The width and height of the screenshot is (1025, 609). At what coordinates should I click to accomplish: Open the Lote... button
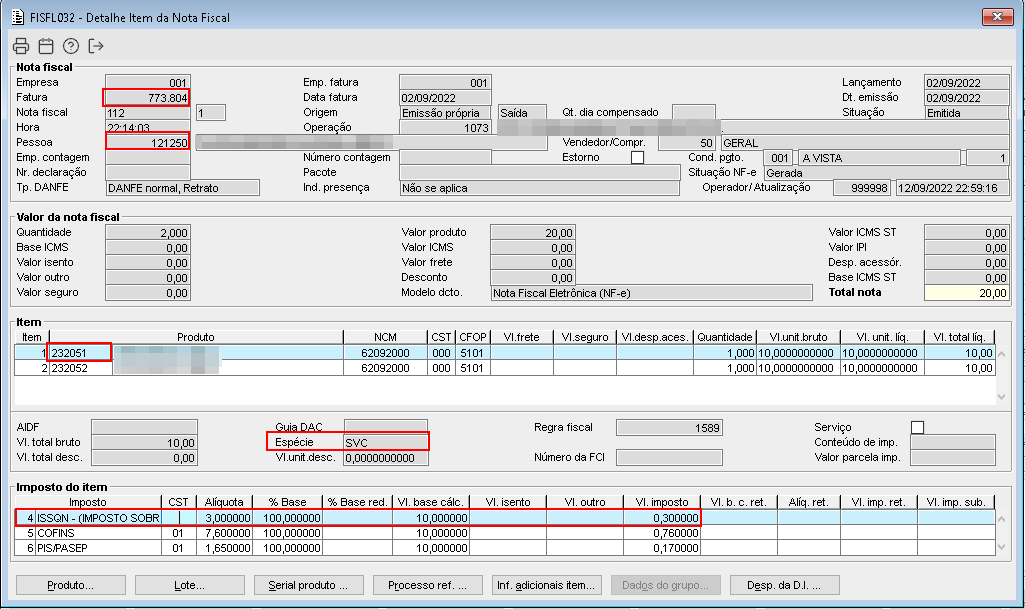pos(190,585)
